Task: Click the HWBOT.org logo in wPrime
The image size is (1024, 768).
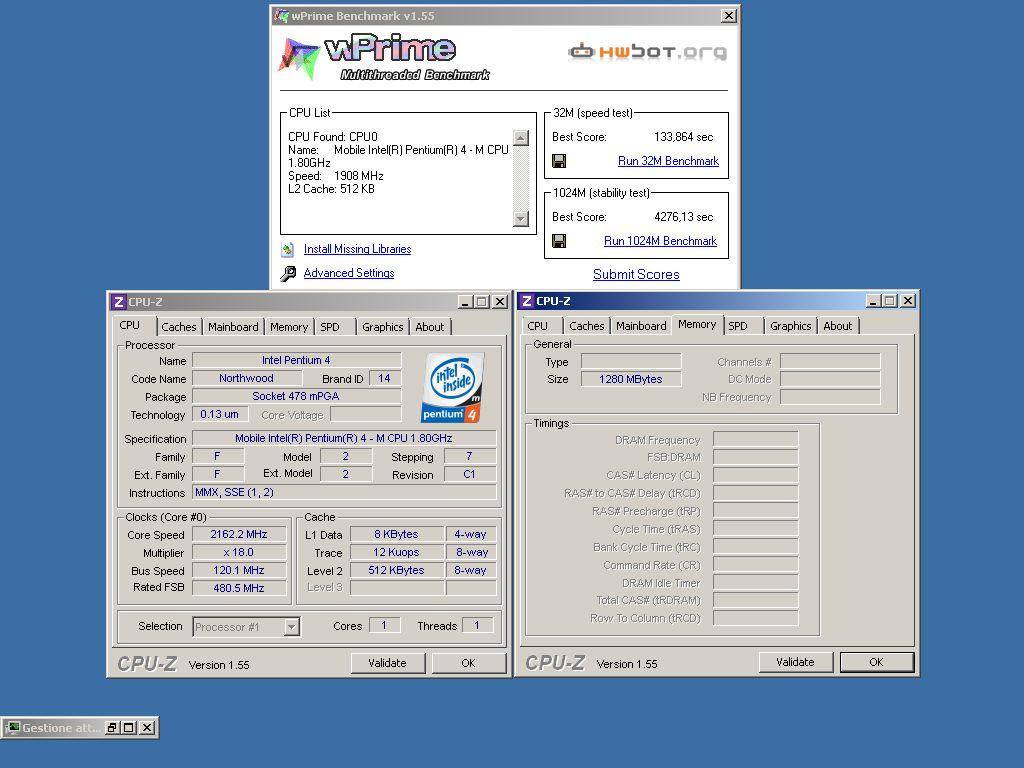Action: tap(647, 52)
